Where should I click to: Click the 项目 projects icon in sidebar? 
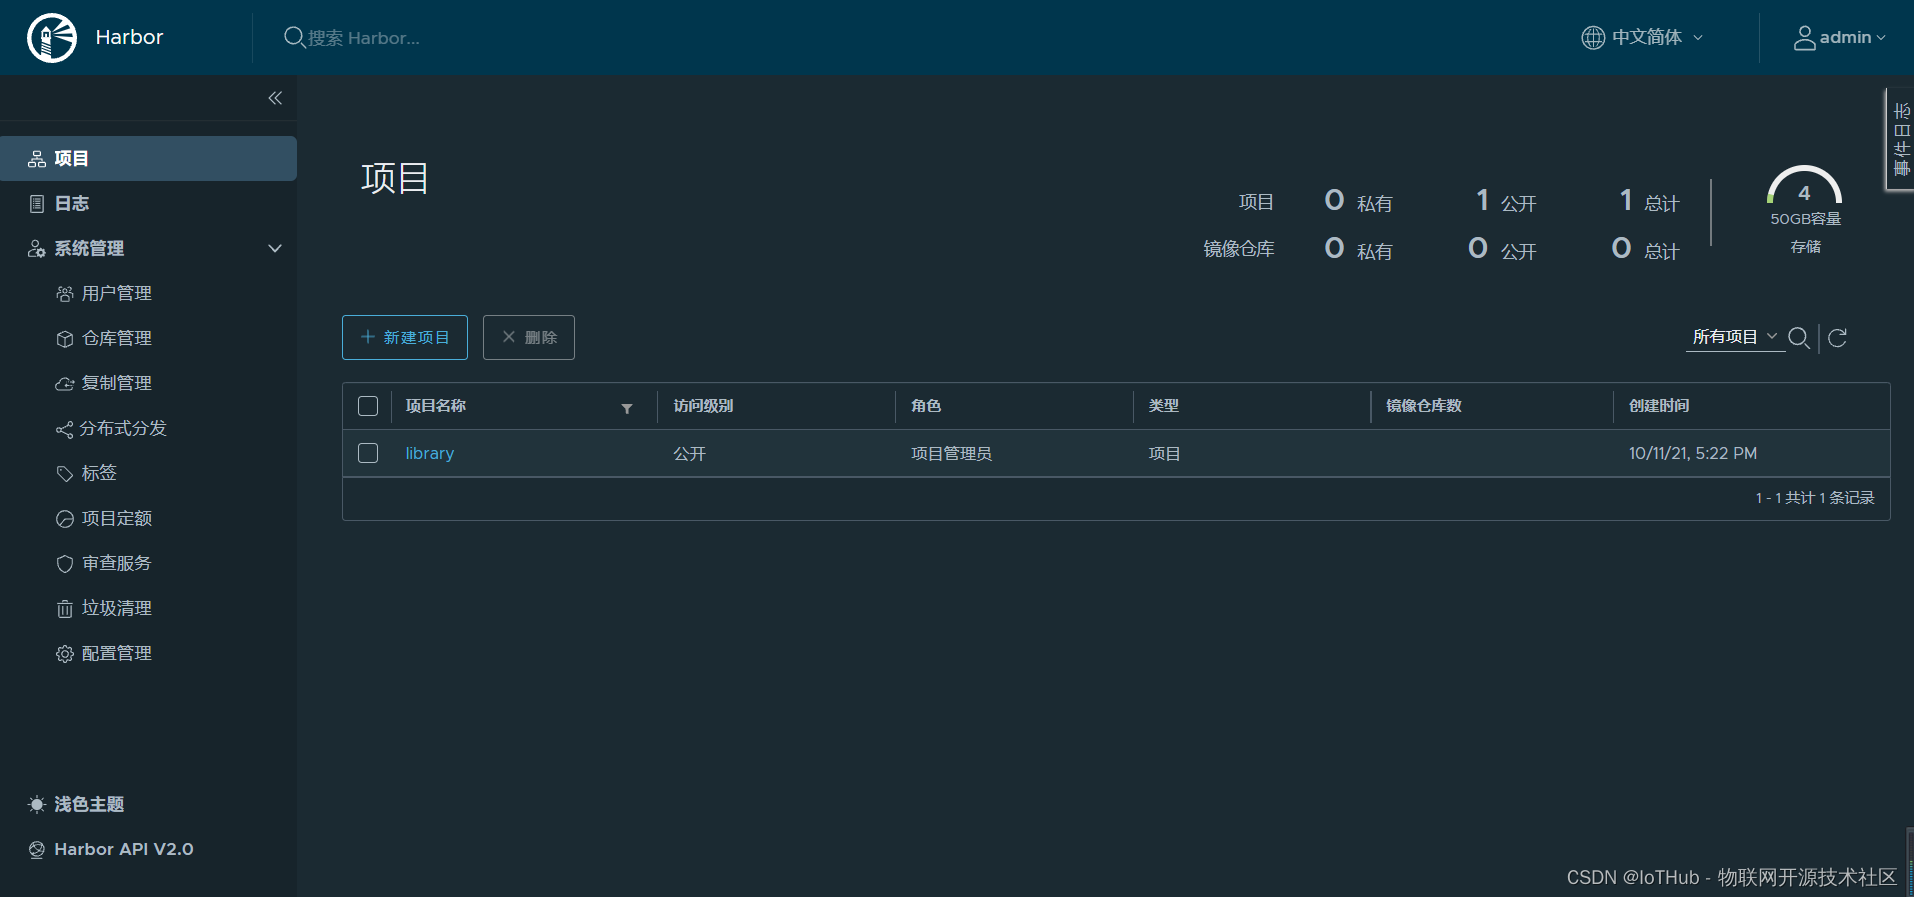click(x=37, y=159)
